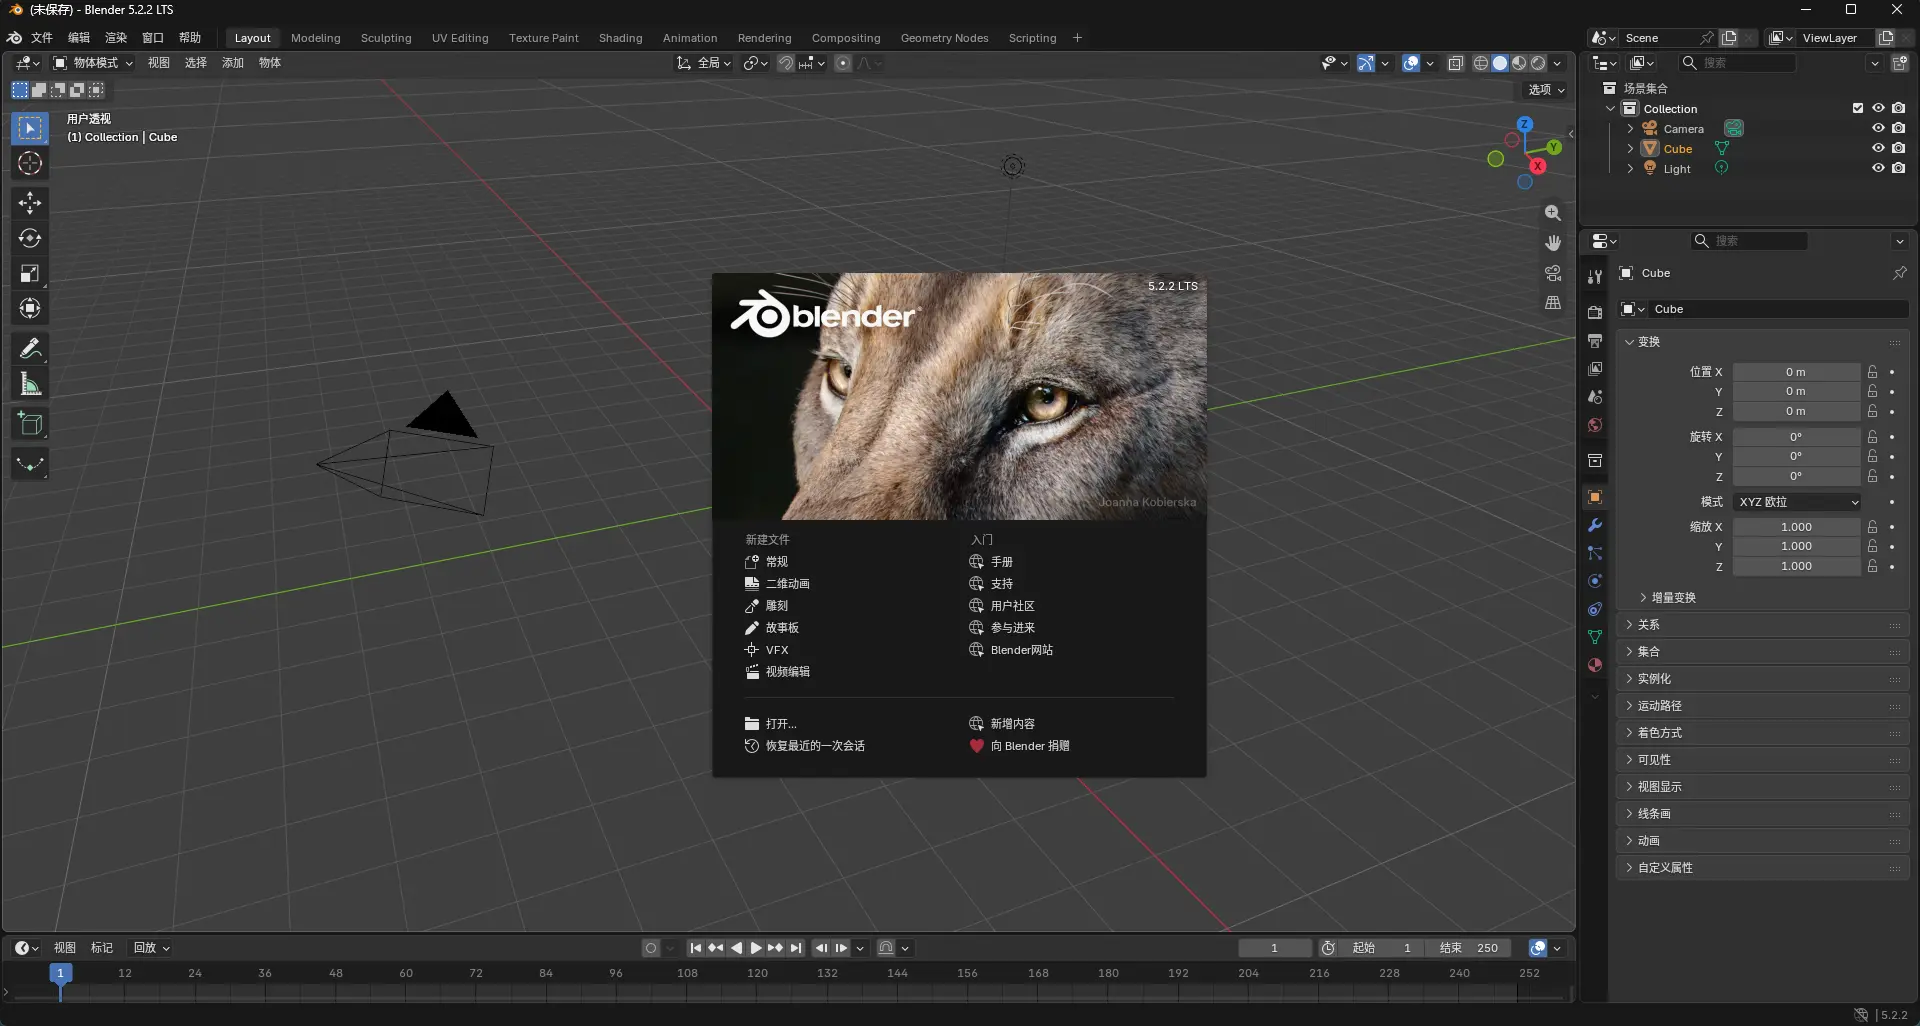Image resolution: width=1920 pixels, height=1026 pixels.
Task: Open the Physics properties tab
Action: click(1595, 581)
